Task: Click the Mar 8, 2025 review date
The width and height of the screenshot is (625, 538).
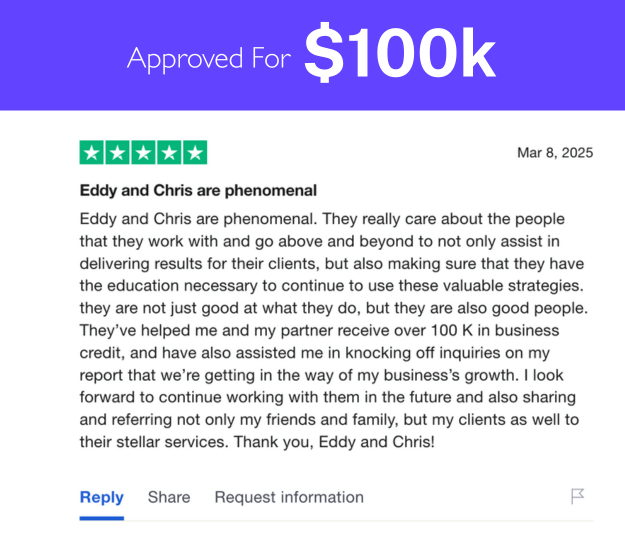Action: [x=555, y=153]
